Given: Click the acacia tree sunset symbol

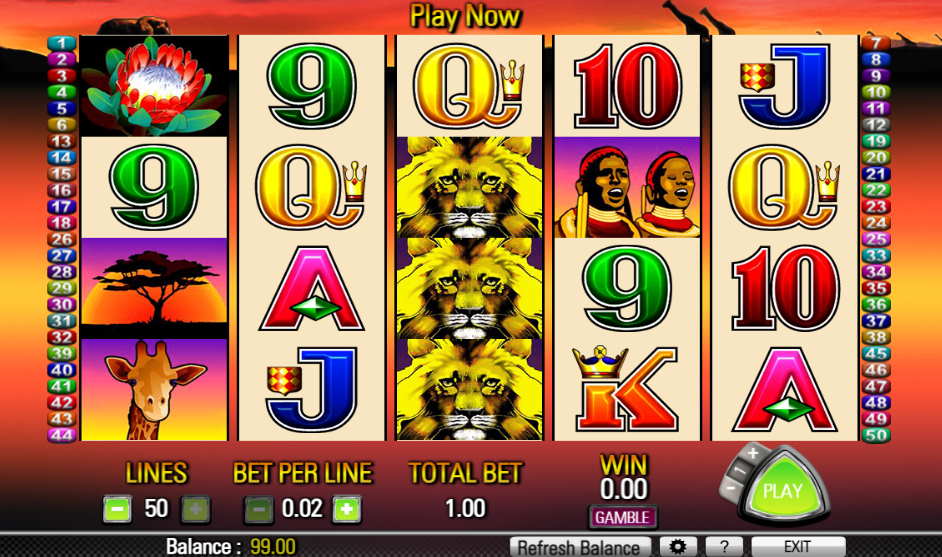Looking at the screenshot, I should click(x=154, y=287).
